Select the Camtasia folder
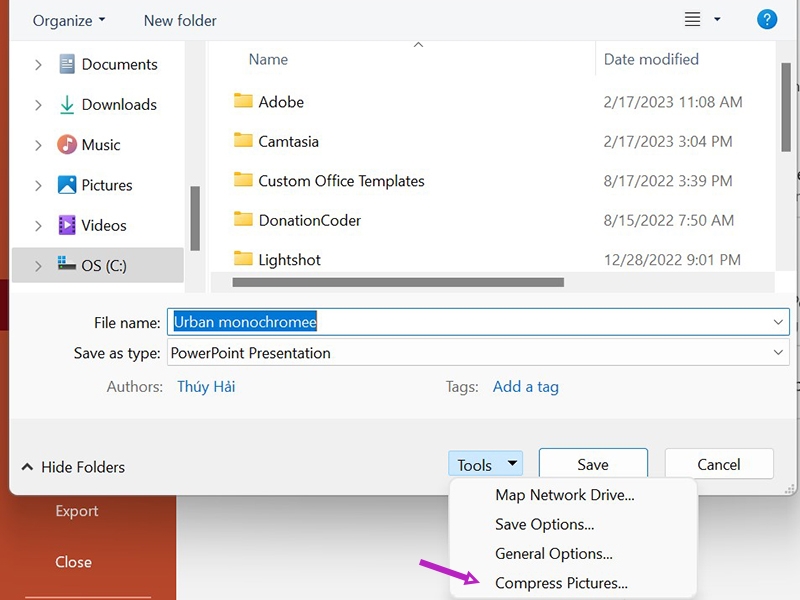 288,141
